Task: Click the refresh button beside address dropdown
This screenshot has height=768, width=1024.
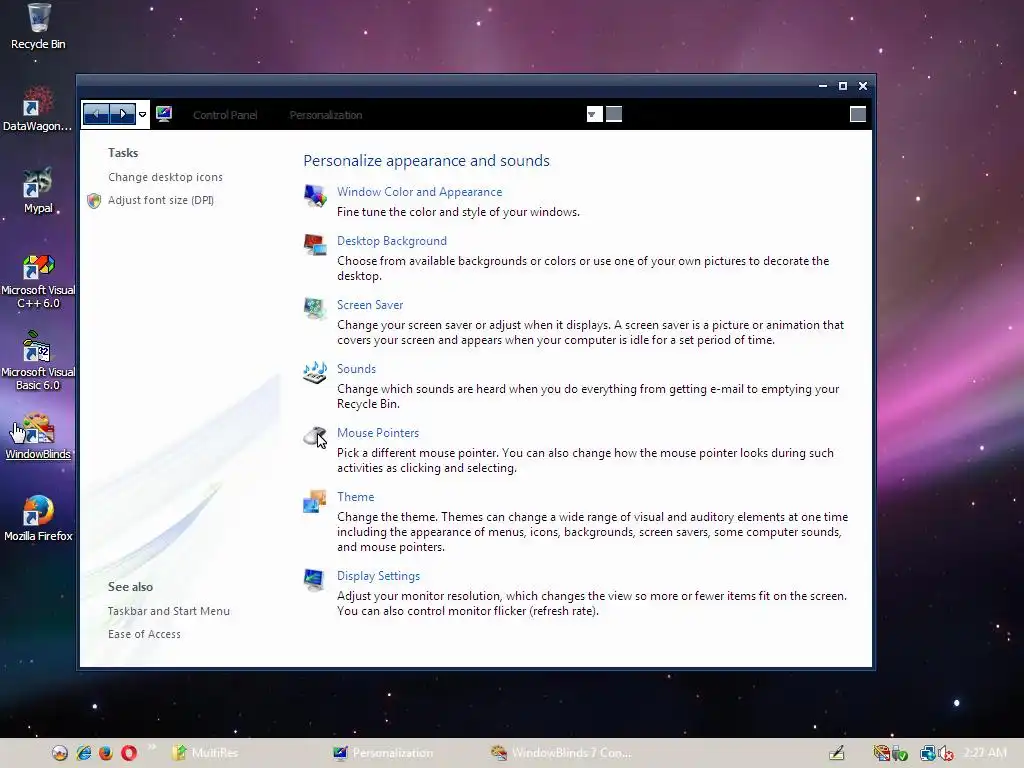Action: pos(614,114)
